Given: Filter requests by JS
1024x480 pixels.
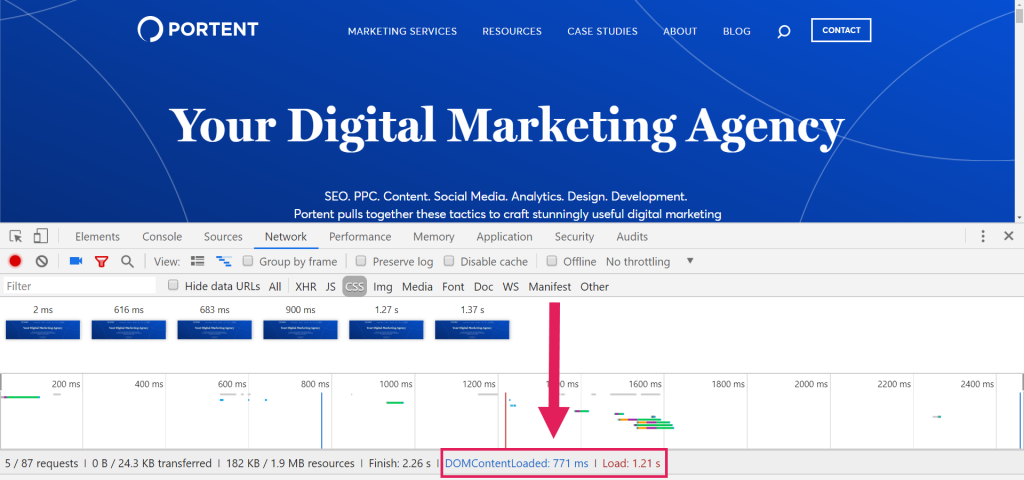Looking at the screenshot, I should point(330,286).
